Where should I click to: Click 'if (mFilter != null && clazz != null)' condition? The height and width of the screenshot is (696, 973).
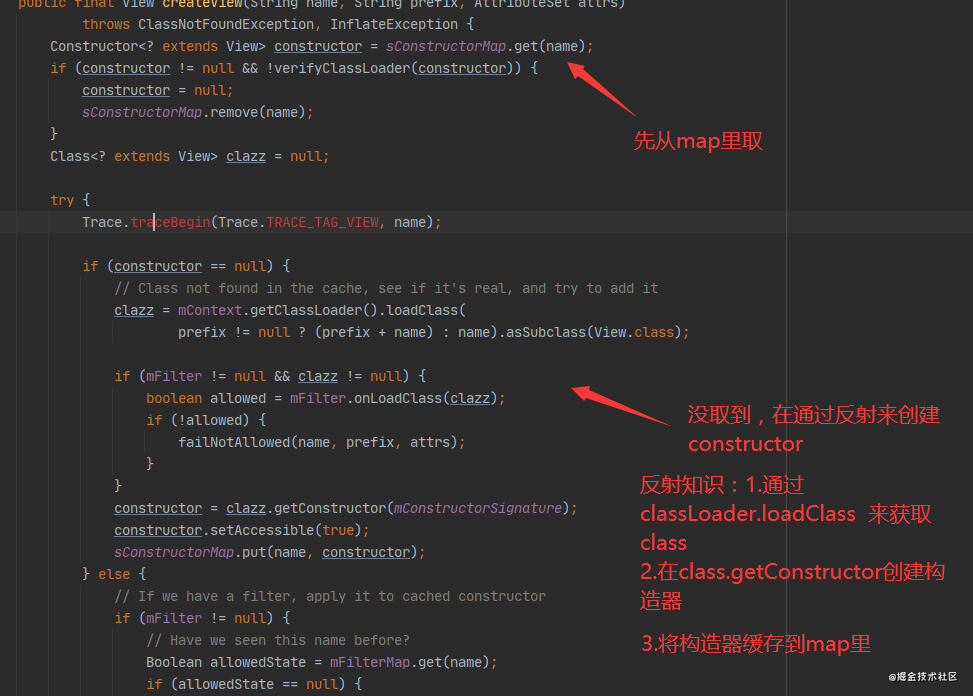pos(270,377)
